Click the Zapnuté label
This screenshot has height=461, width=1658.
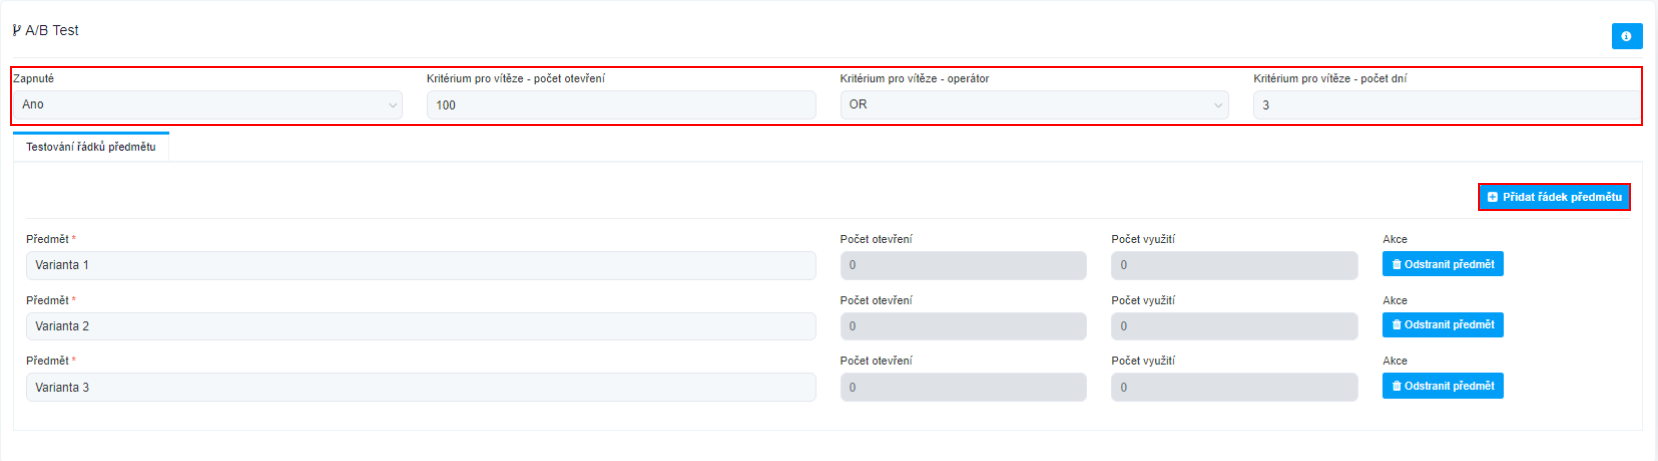point(34,78)
